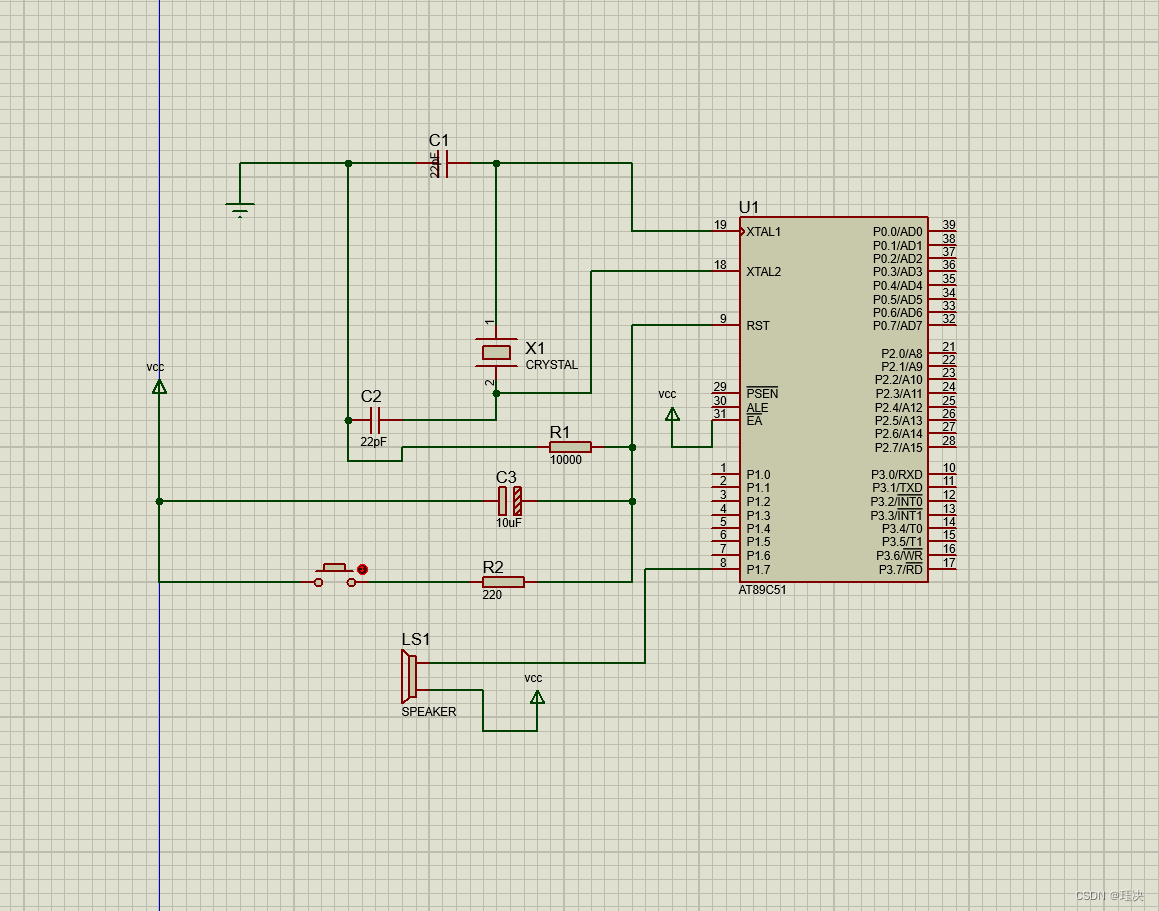Click the CRYSTAL value text
This screenshot has height=911, width=1159.
(x=551, y=365)
